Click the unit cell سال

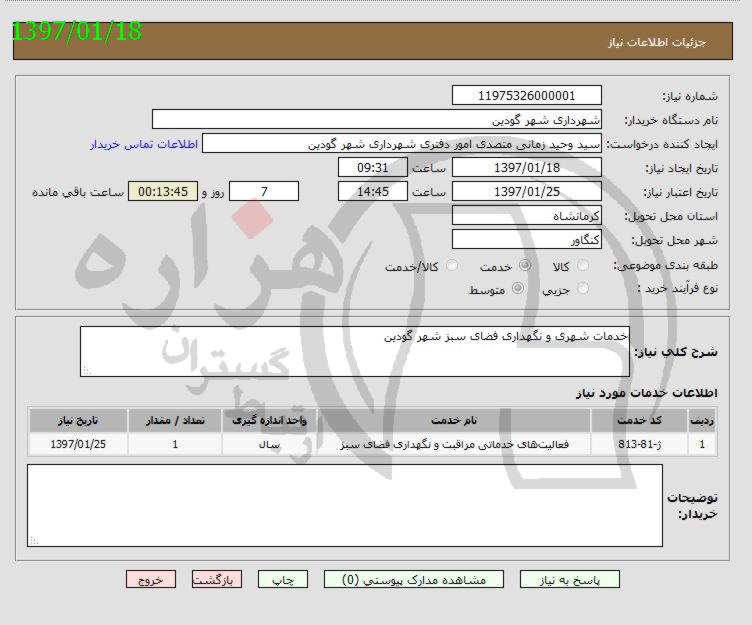tap(269, 444)
